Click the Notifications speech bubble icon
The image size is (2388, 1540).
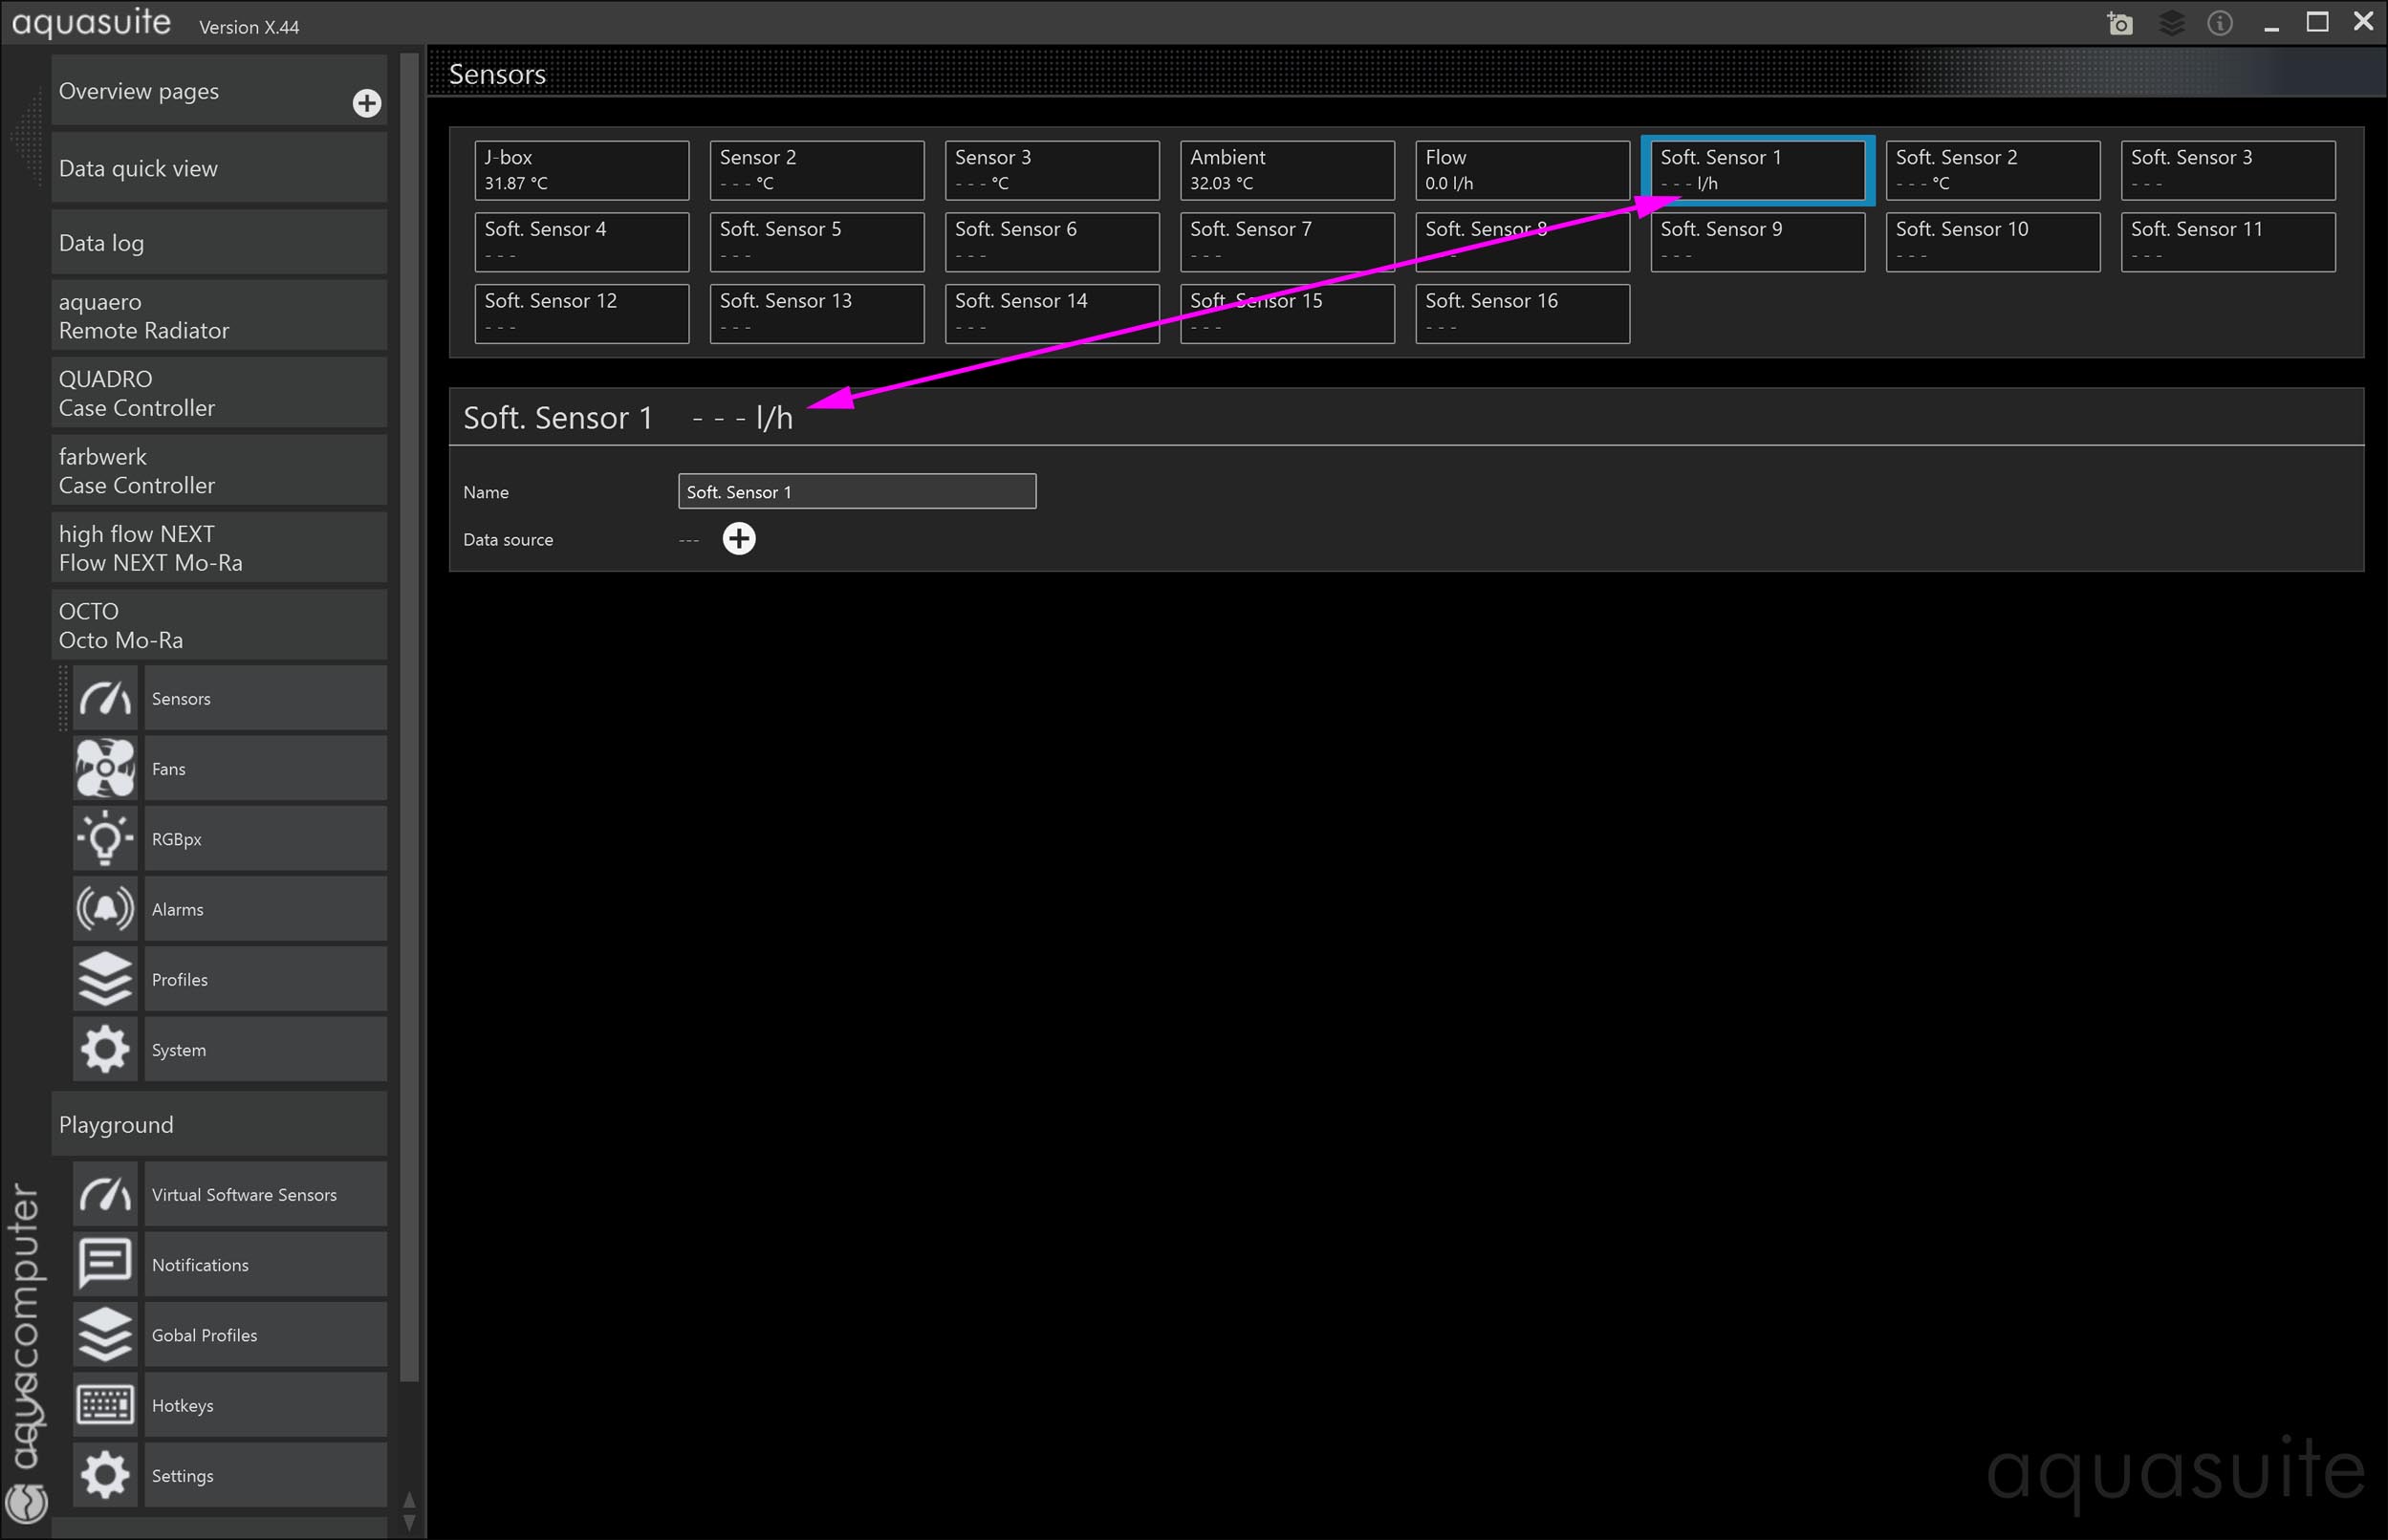(x=105, y=1264)
